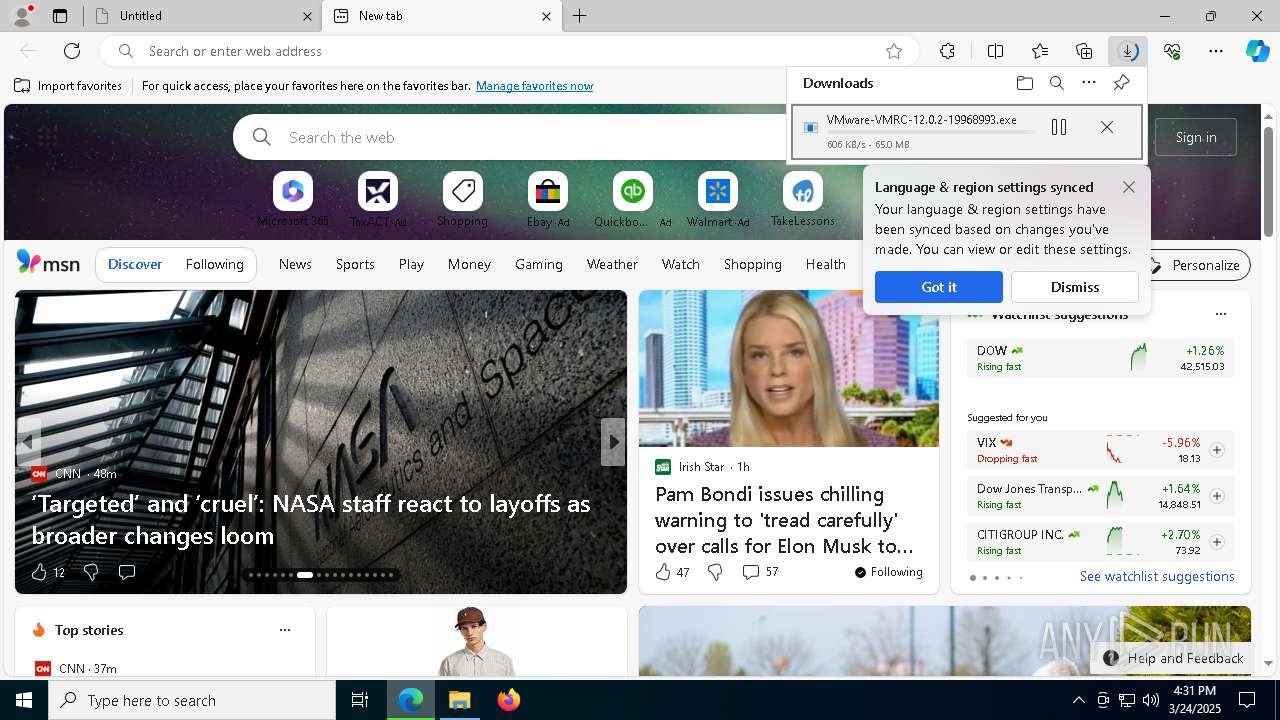The width and height of the screenshot is (1280, 720).
Task: Open Edge Settings and more menu
Action: [x=1216, y=51]
